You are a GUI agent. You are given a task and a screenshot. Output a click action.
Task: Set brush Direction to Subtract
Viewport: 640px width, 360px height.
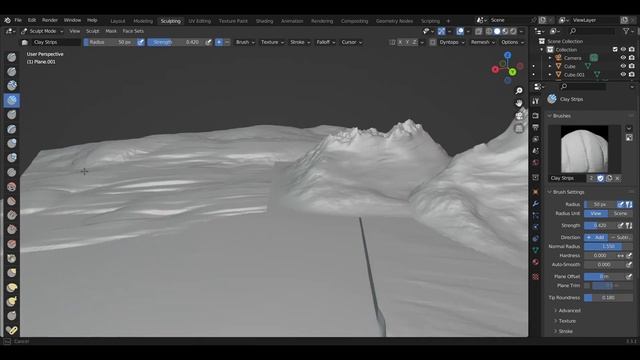(620, 238)
